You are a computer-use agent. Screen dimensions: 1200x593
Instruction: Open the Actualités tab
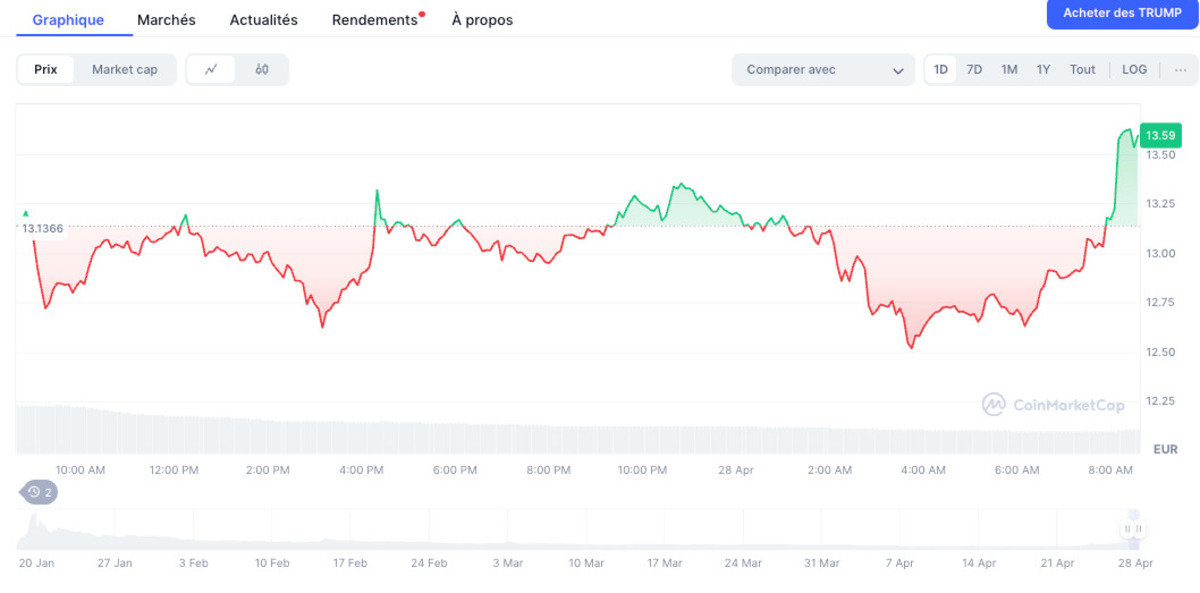264,20
